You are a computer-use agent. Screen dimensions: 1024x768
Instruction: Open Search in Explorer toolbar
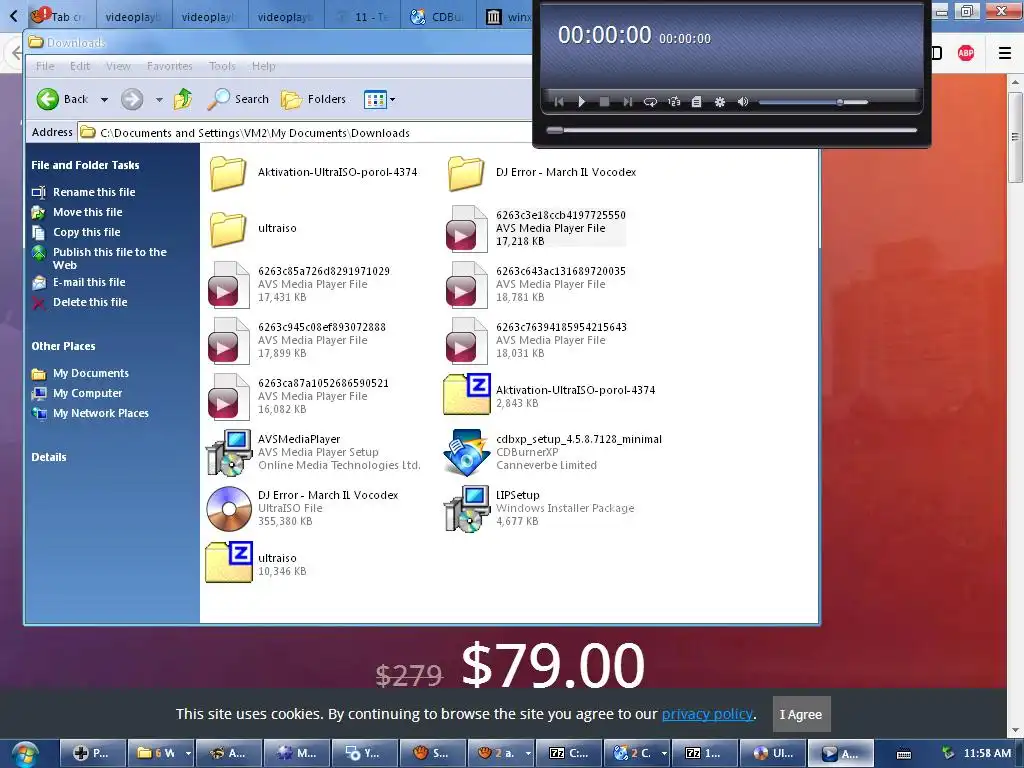pyautogui.click(x=238, y=99)
